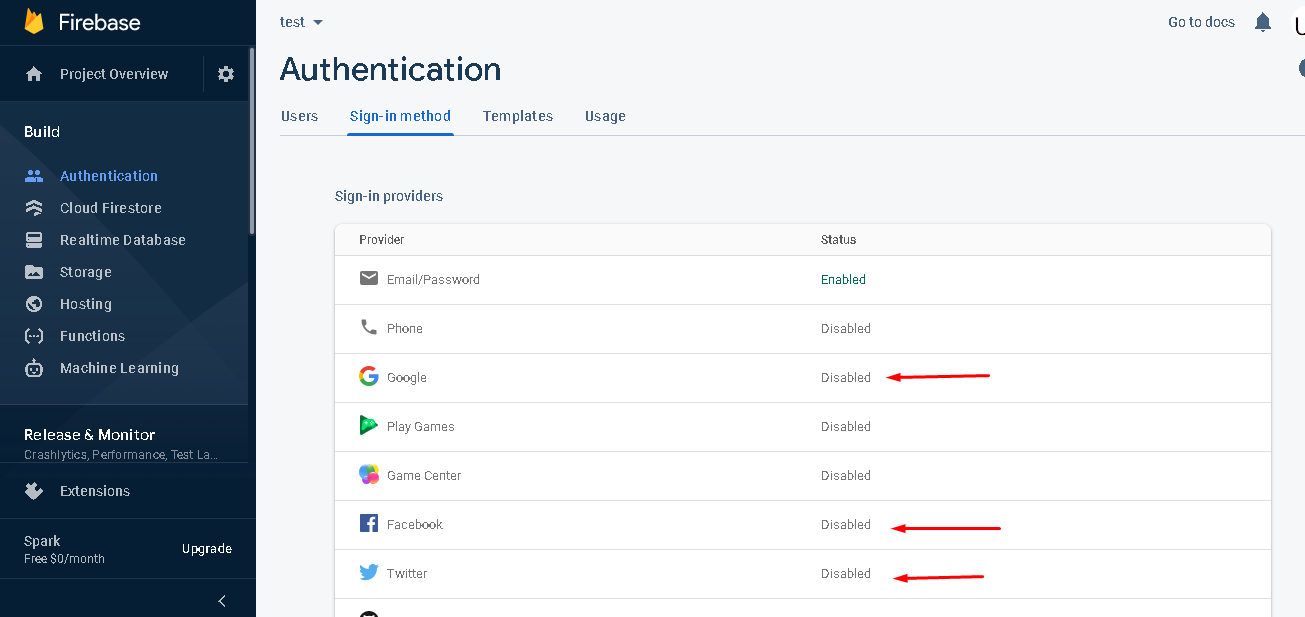
Task: Switch to the Users tab
Action: coord(299,116)
